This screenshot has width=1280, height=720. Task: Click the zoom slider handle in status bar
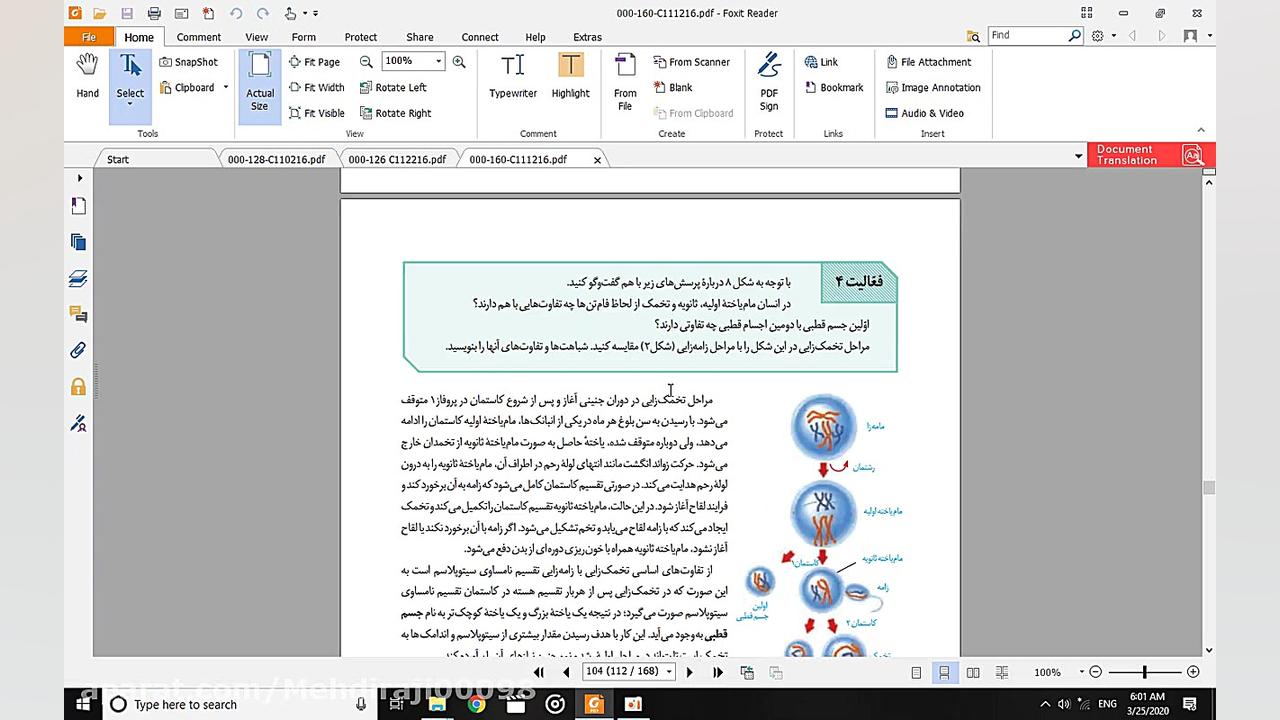tap(1145, 673)
